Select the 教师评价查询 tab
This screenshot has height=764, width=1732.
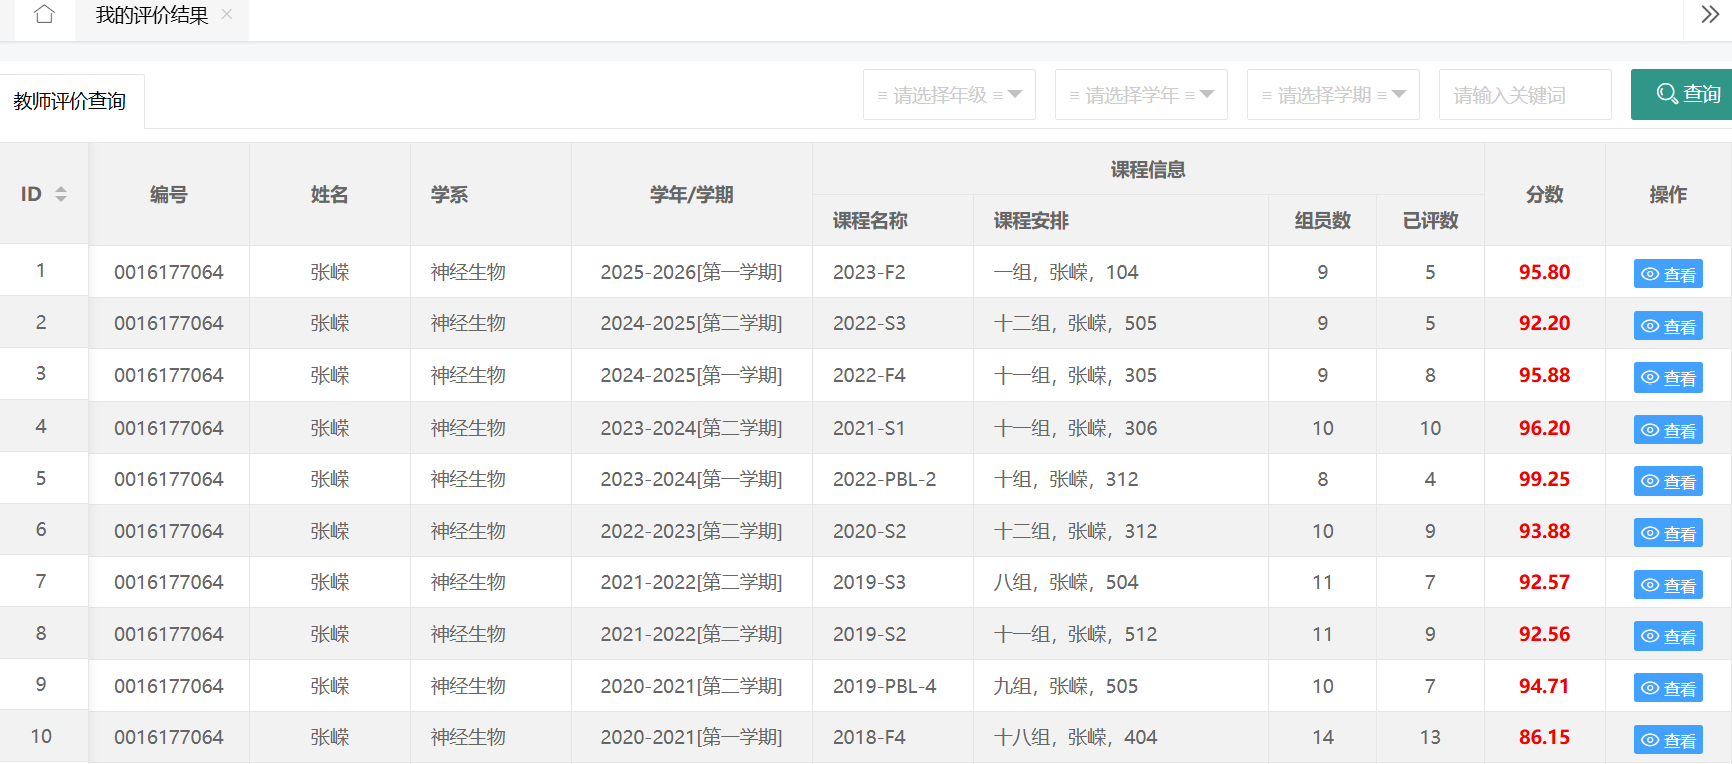70,101
